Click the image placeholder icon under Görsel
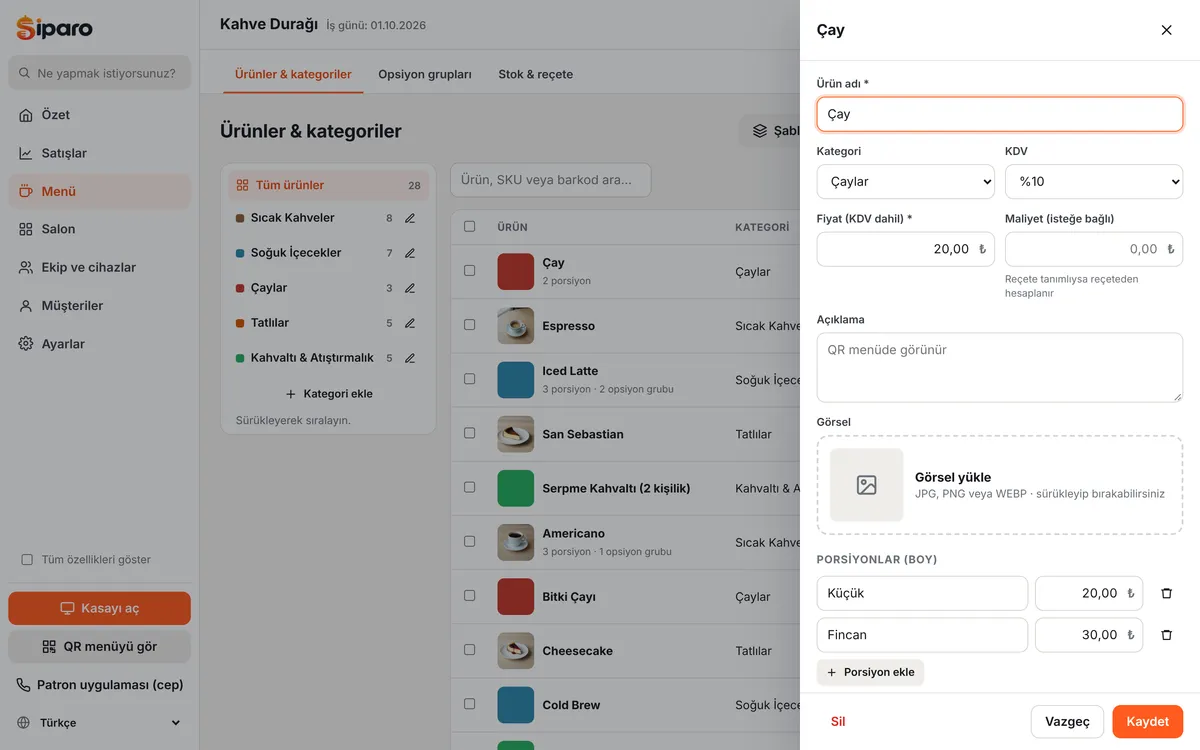Screen dimensions: 1200x750 pos(867,485)
